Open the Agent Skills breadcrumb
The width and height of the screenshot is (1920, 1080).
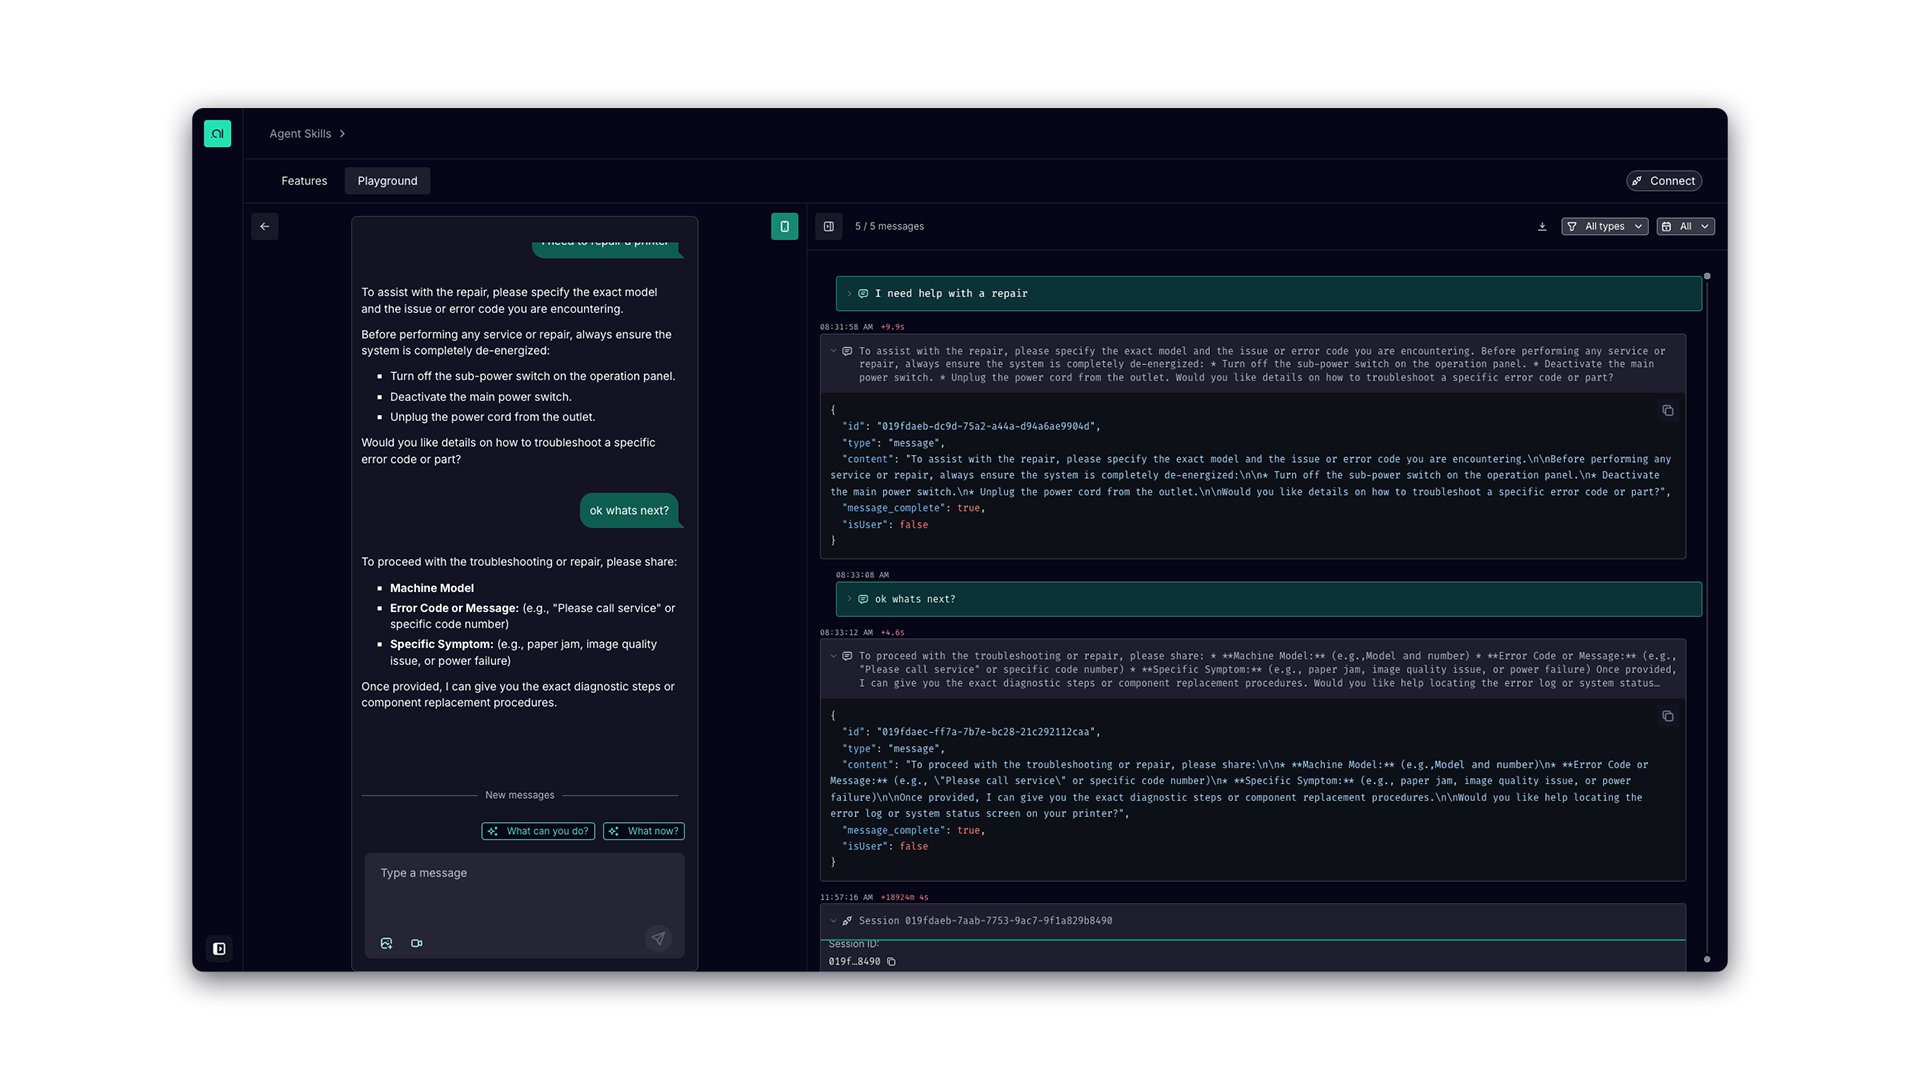click(x=300, y=133)
